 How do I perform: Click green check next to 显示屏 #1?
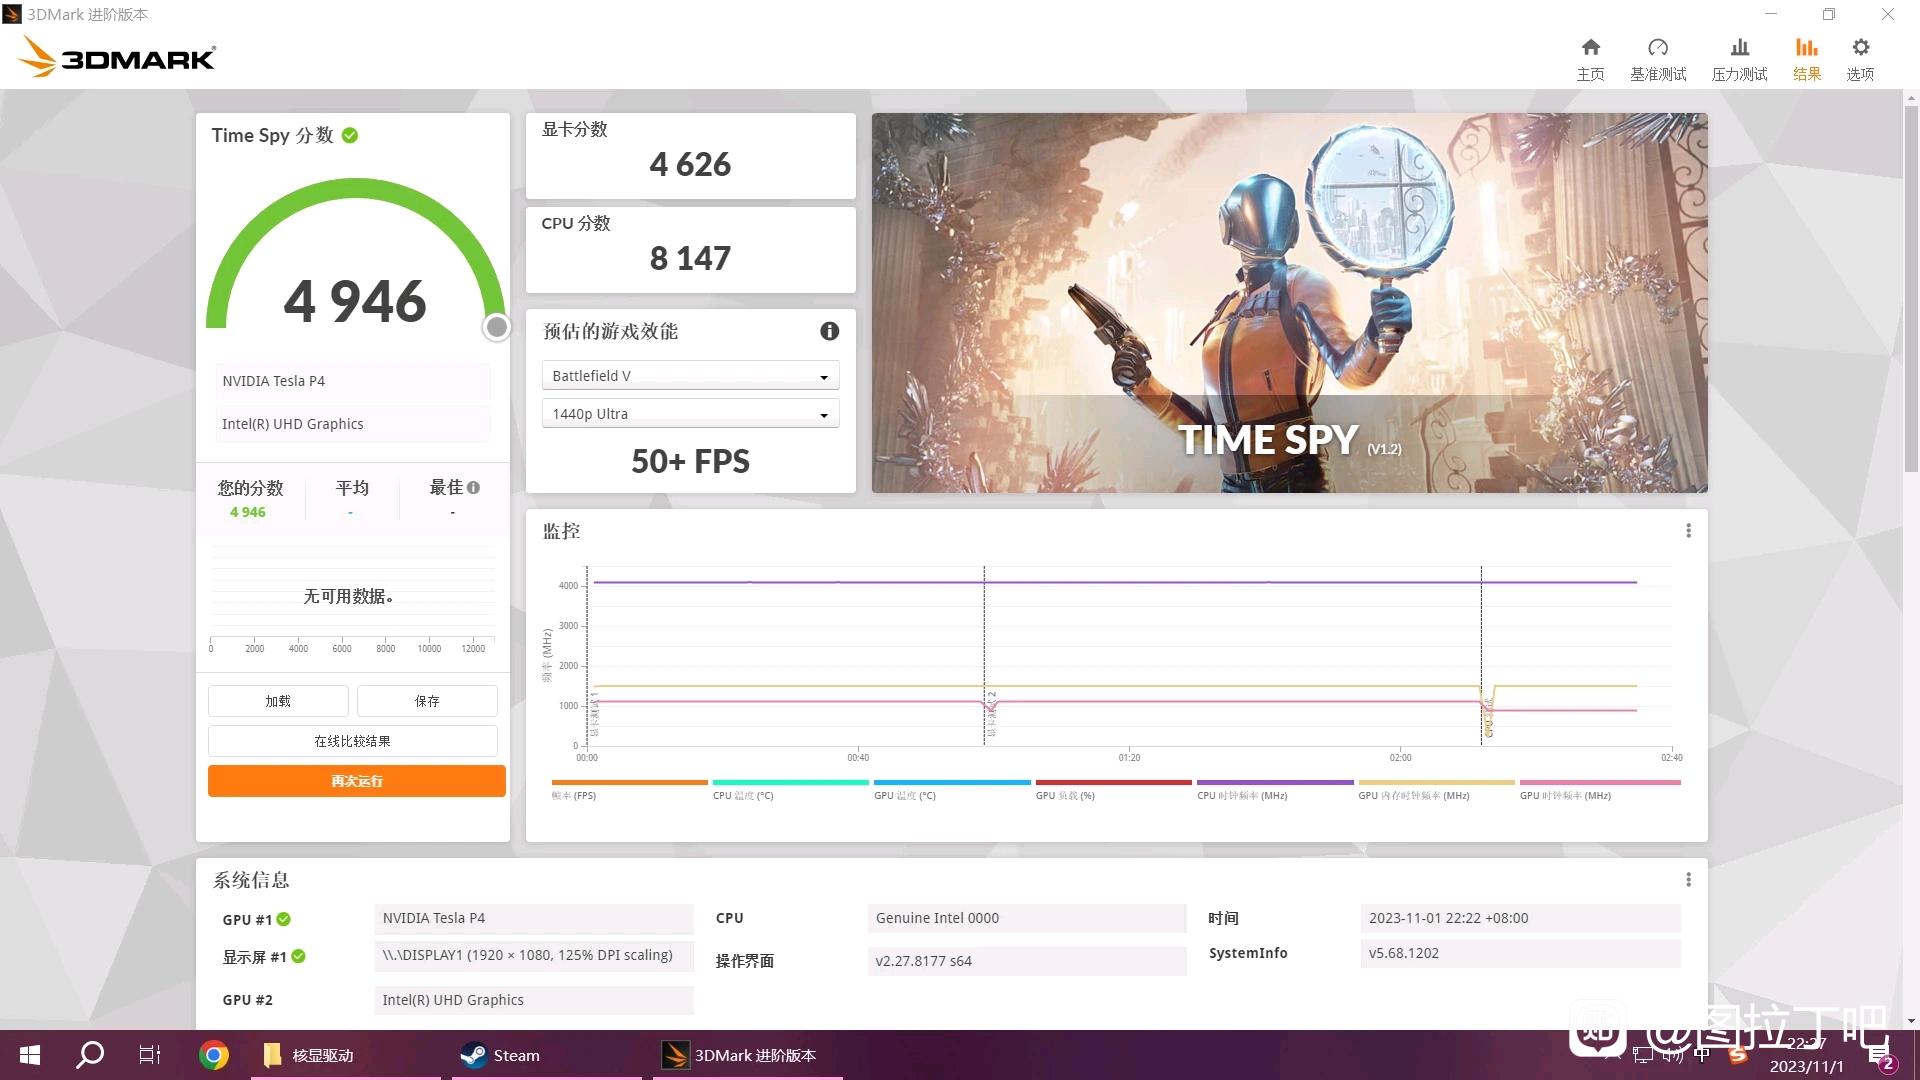[x=298, y=956]
